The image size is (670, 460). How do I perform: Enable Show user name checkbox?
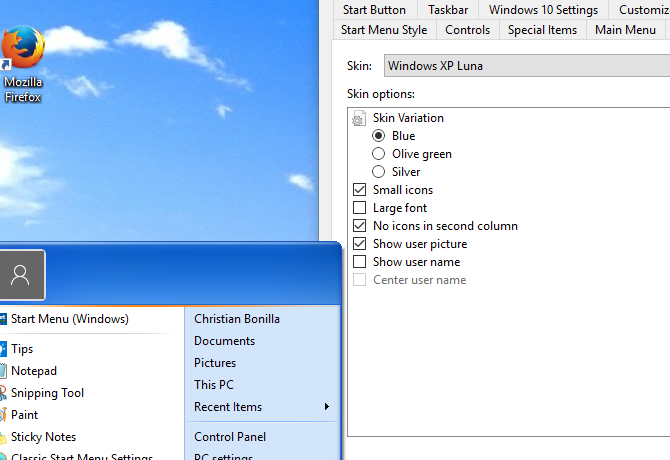[x=359, y=261]
